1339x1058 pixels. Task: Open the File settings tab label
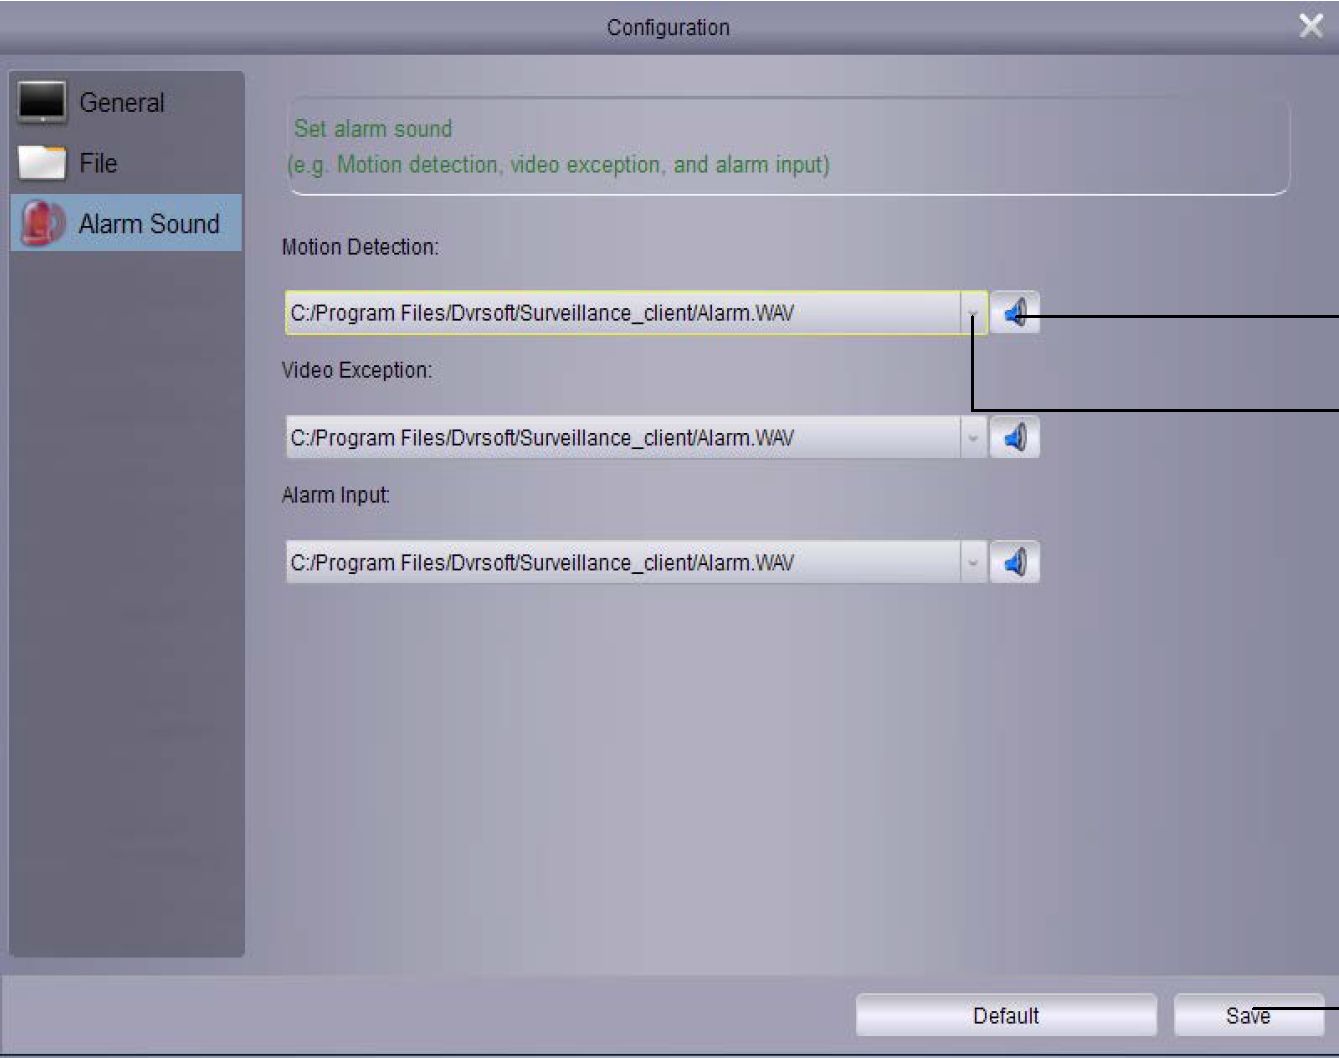click(x=98, y=163)
